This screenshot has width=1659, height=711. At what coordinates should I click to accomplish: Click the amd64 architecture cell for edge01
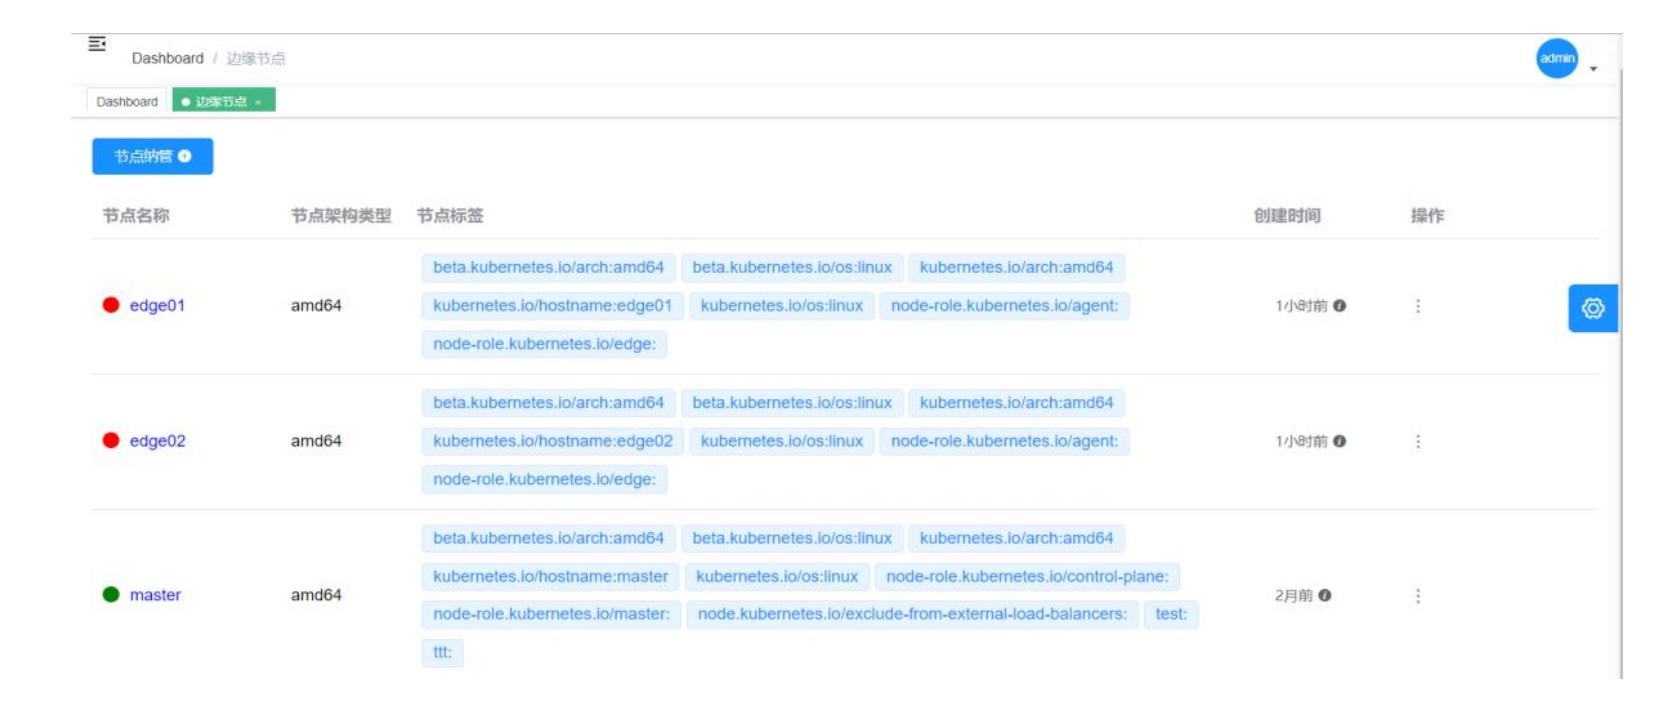(x=316, y=305)
